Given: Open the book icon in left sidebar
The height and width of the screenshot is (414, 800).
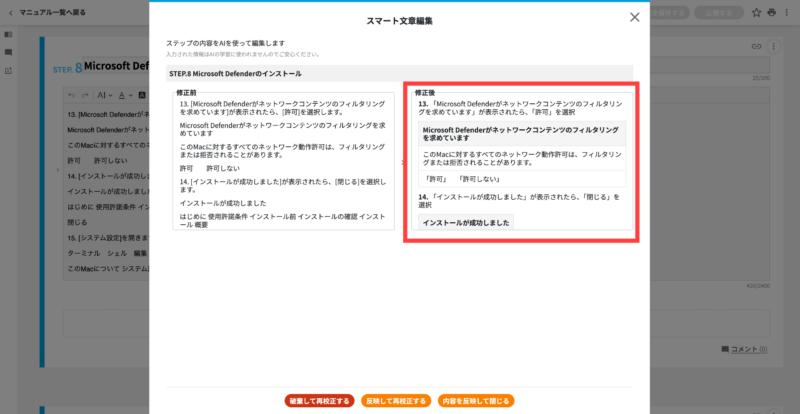Looking at the screenshot, I should click(x=8, y=35).
